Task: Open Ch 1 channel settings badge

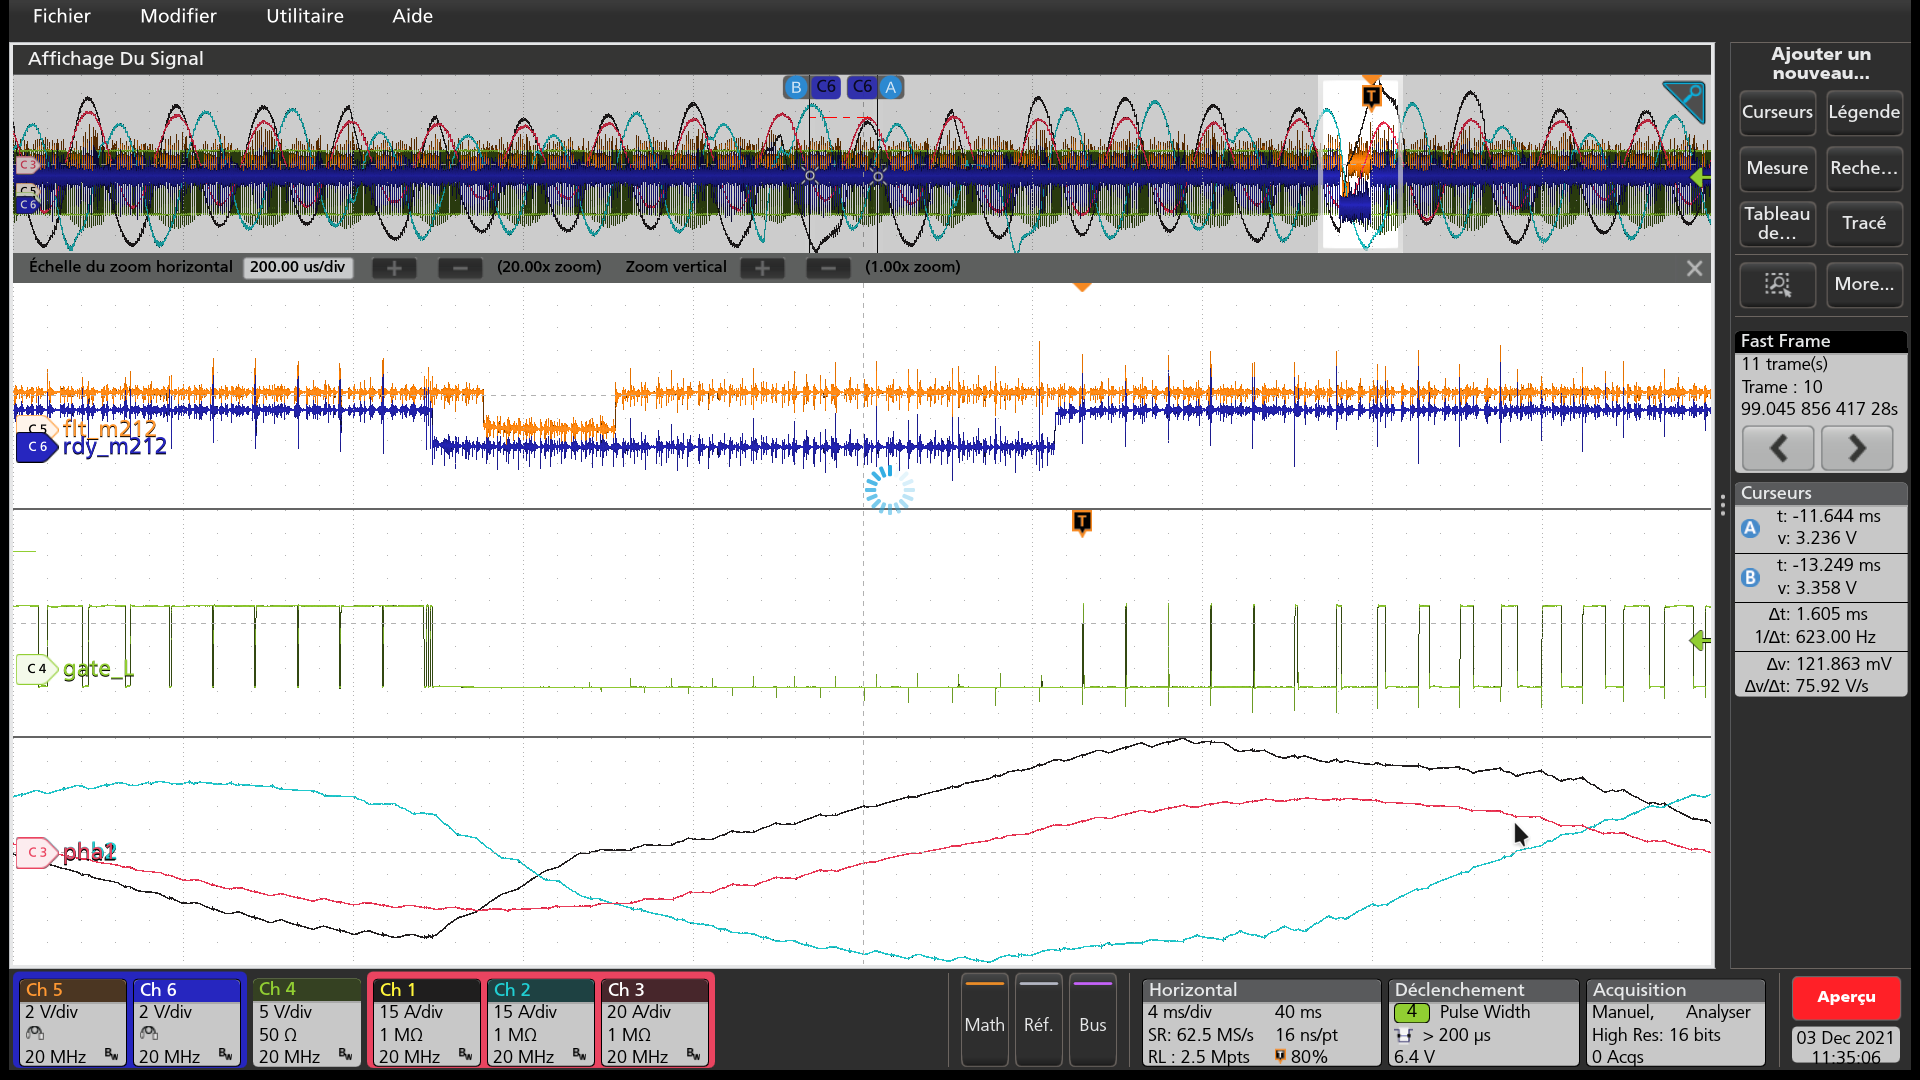Action: point(426,1022)
